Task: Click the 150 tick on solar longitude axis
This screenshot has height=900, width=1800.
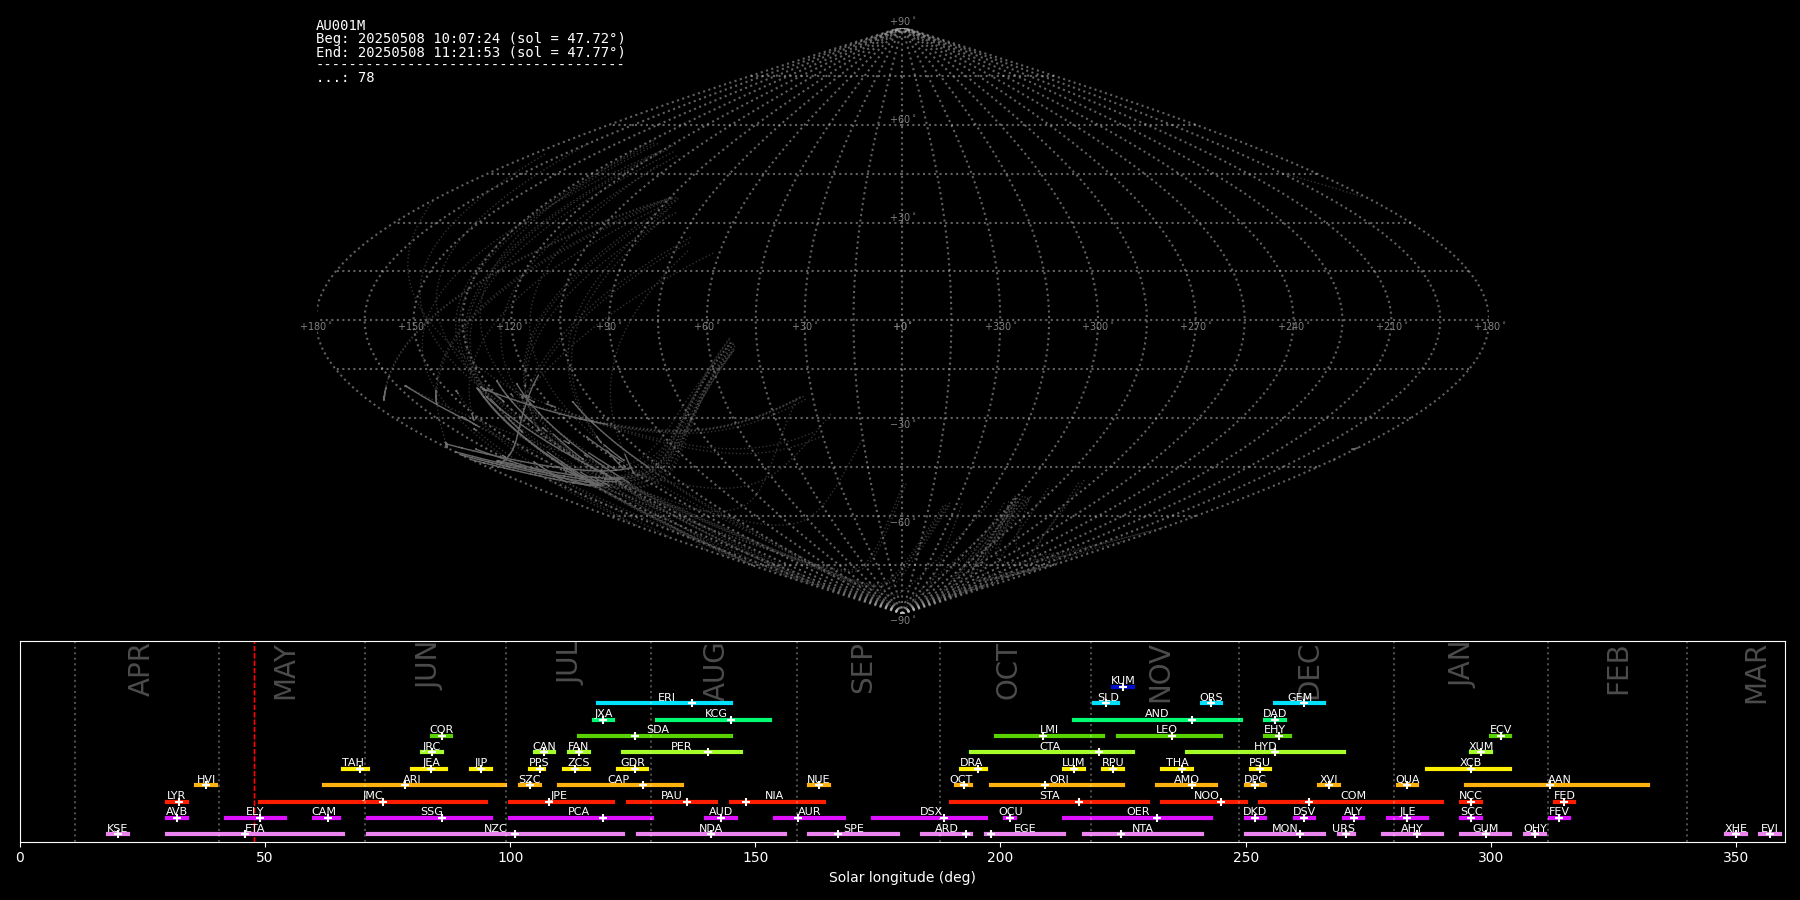Action: click(x=755, y=857)
